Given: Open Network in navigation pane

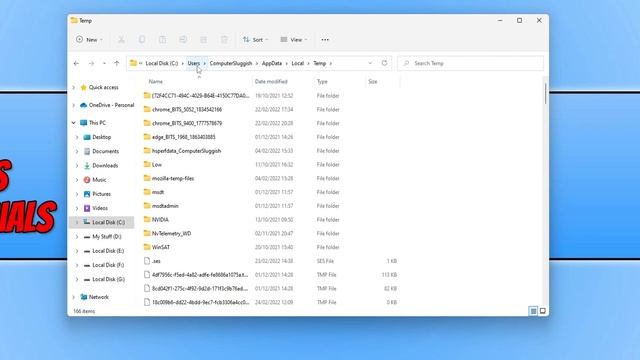Looking at the screenshot, I should click(95, 297).
